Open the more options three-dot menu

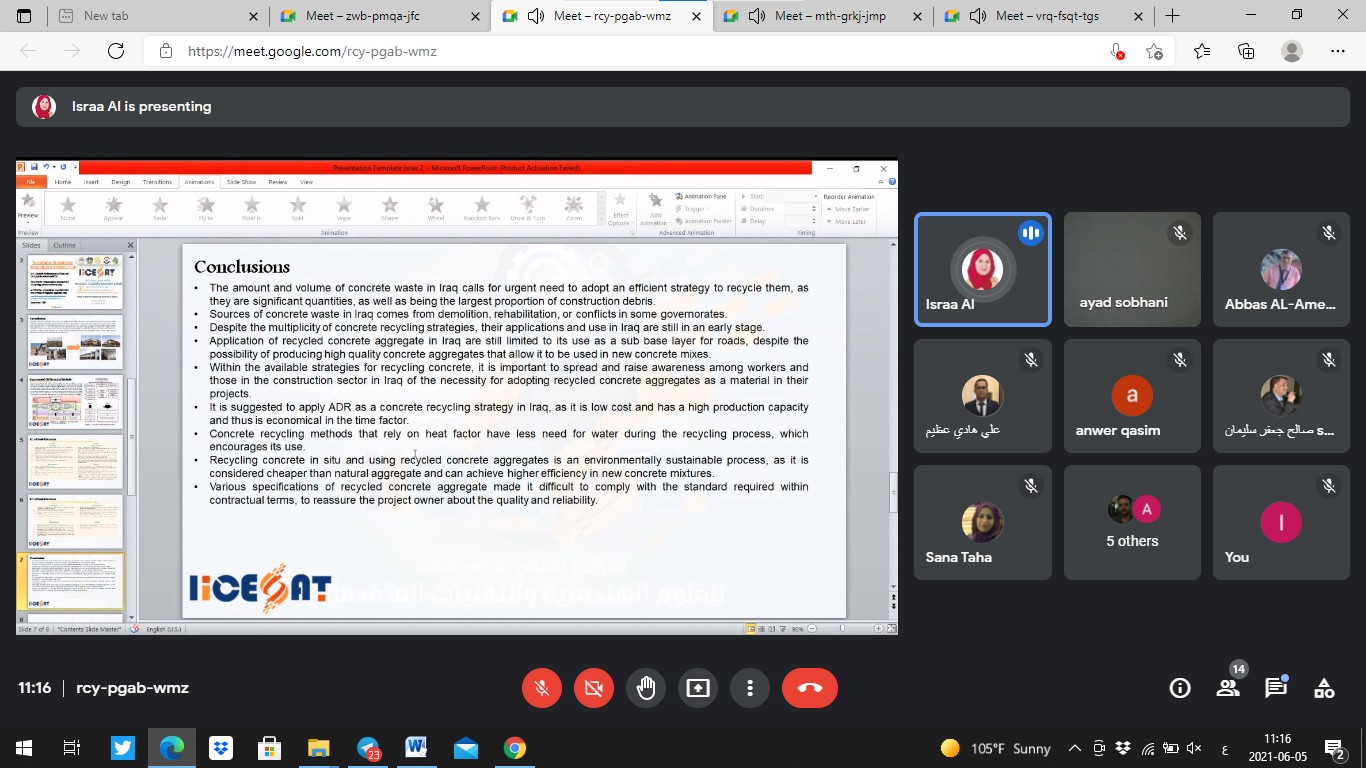(750, 688)
